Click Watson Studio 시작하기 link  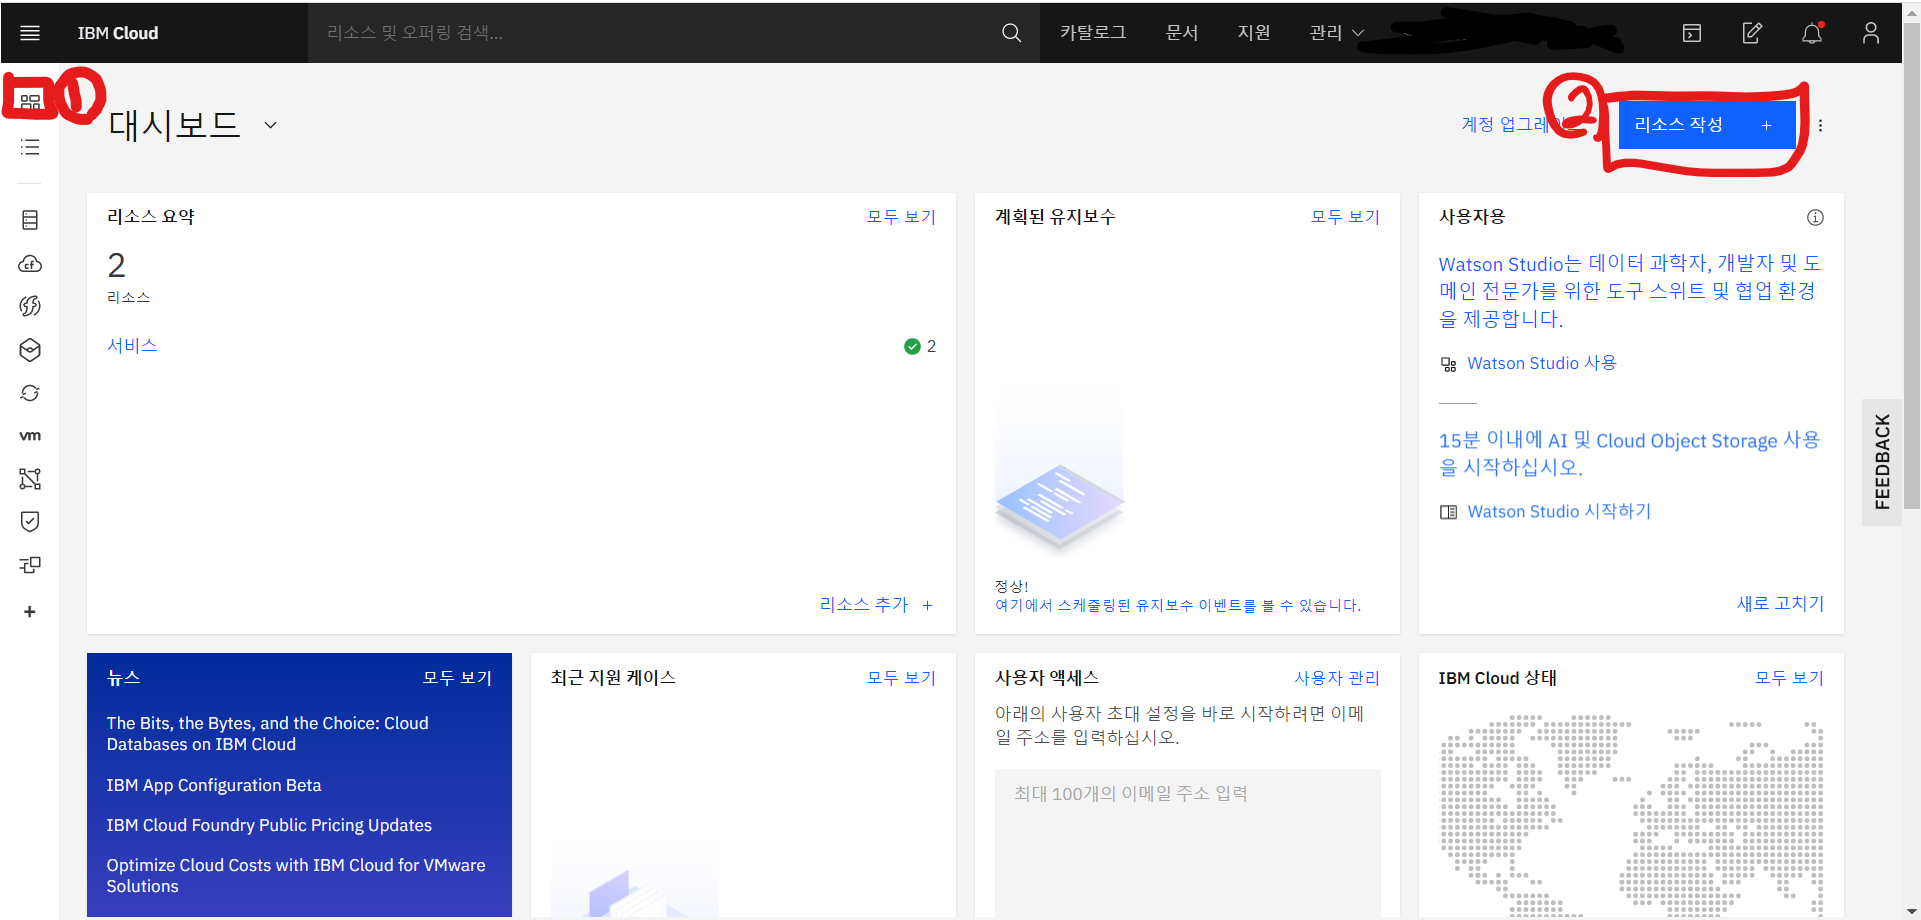[x=1559, y=512]
